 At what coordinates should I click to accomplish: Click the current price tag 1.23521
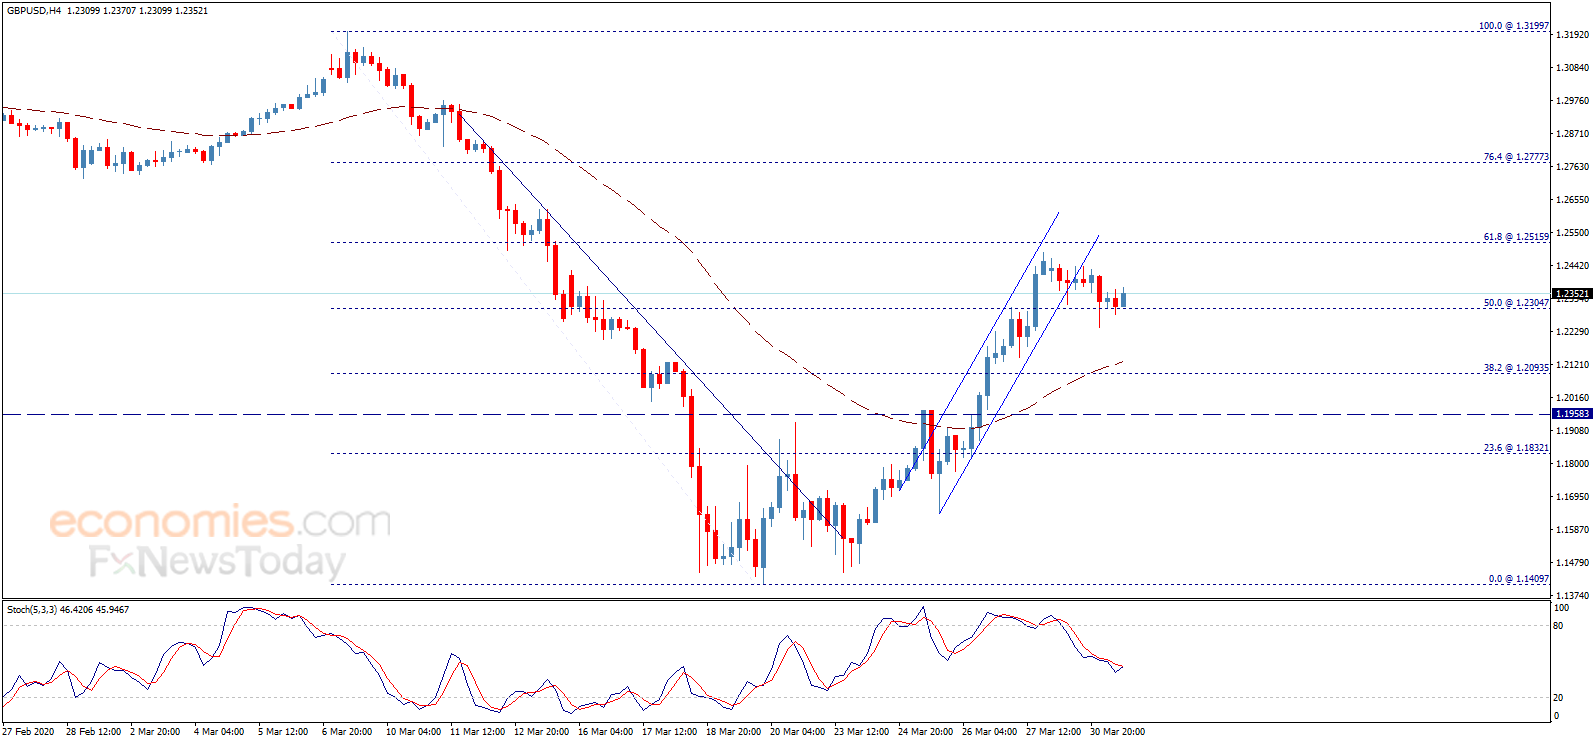[1572, 294]
